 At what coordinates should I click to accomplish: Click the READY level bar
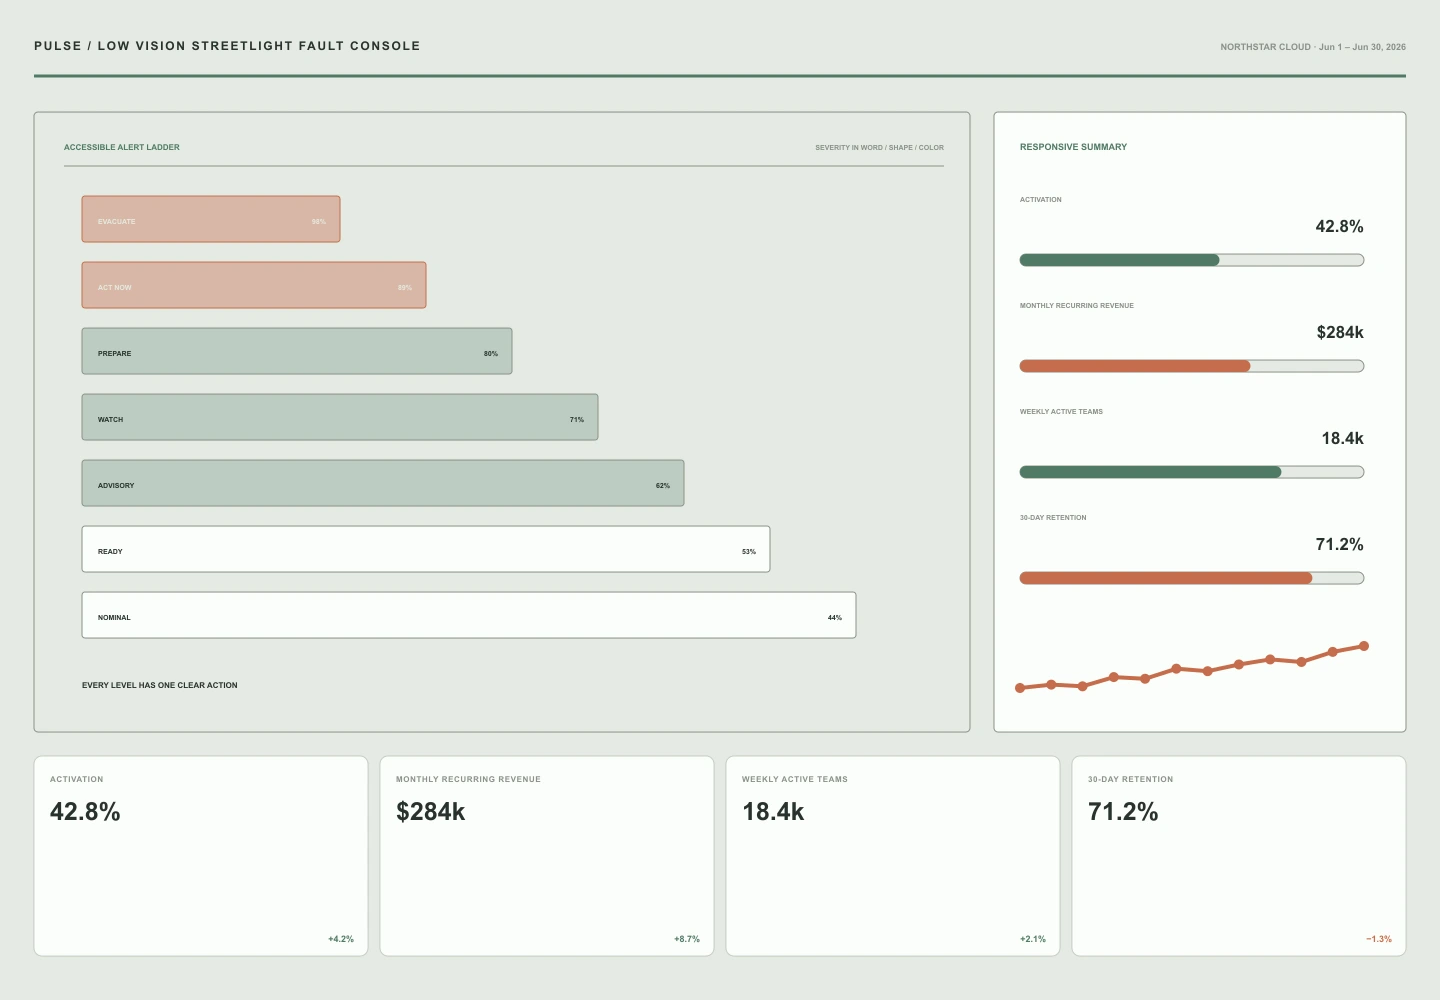pos(426,549)
